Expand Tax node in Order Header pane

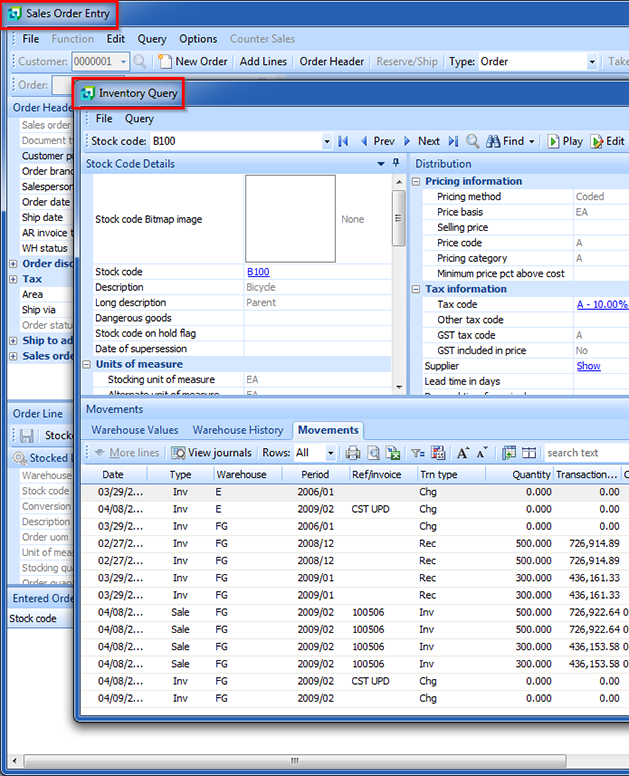click(13, 280)
